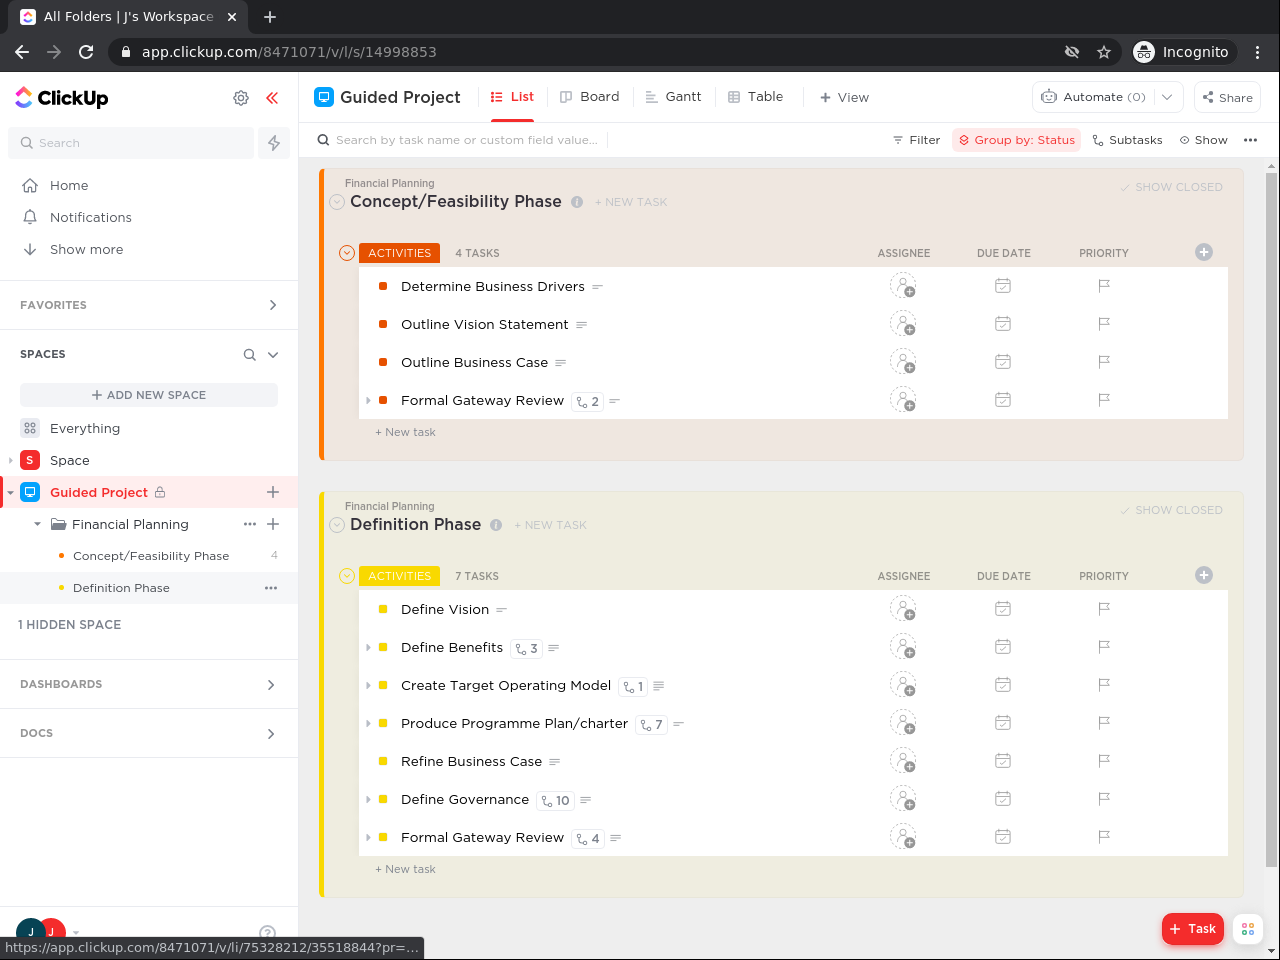Expand Produce Programme Plan/charter subtasks
Screen dimensions: 1280x960
[369, 724]
